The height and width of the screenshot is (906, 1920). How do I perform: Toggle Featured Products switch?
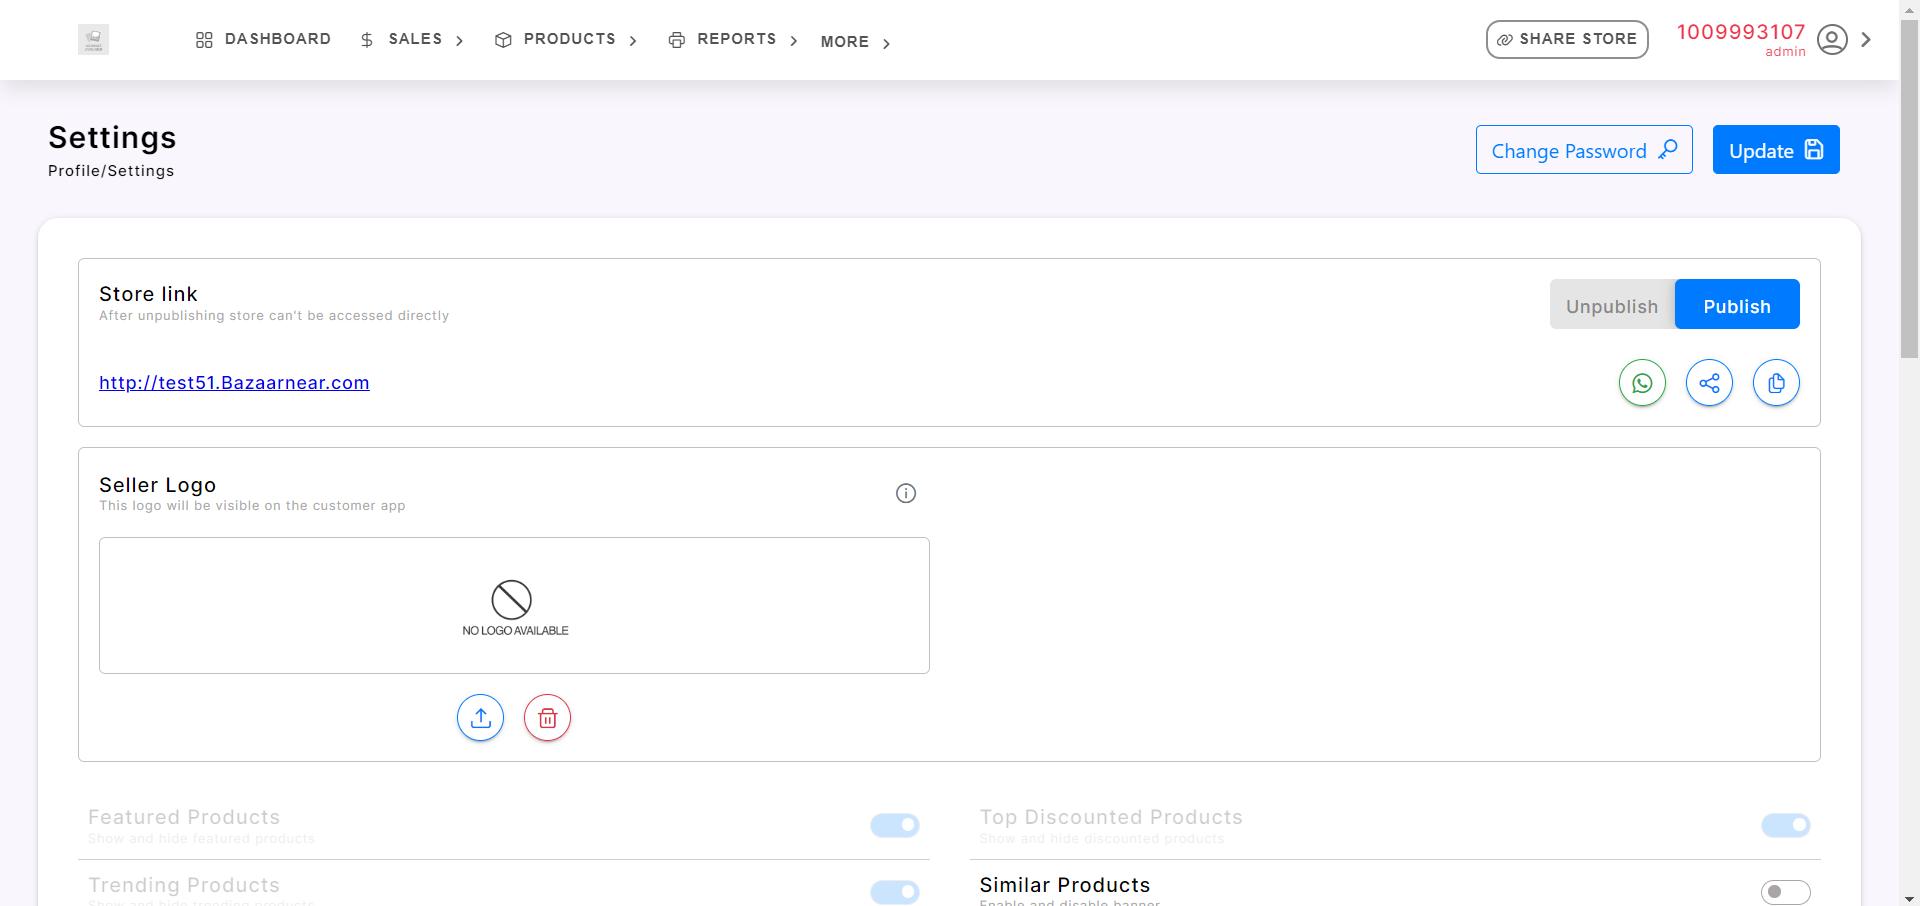pos(895,825)
